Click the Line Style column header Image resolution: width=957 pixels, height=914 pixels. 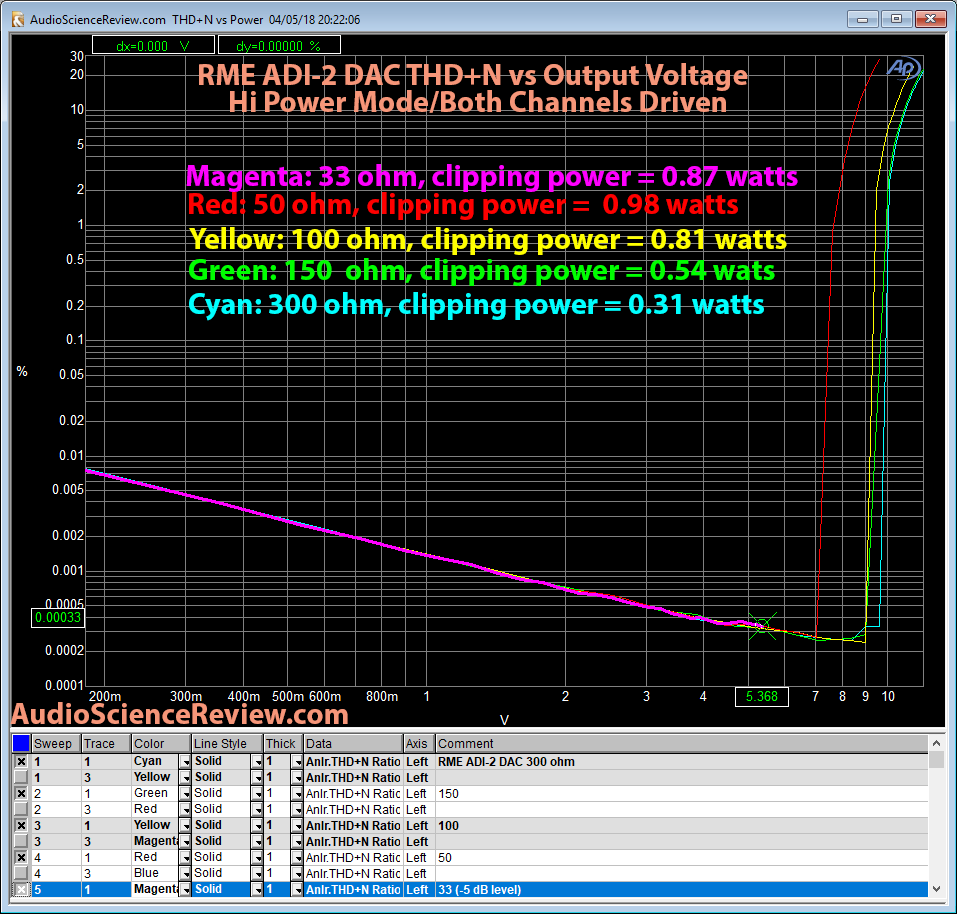(227, 743)
